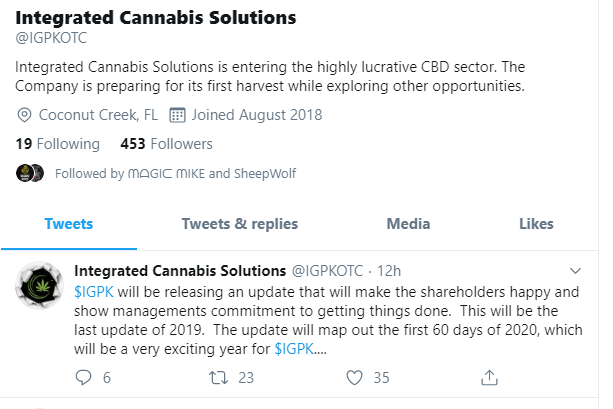Open the 19 Following list
This screenshot has height=409, width=613.
[x=58, y=144]
